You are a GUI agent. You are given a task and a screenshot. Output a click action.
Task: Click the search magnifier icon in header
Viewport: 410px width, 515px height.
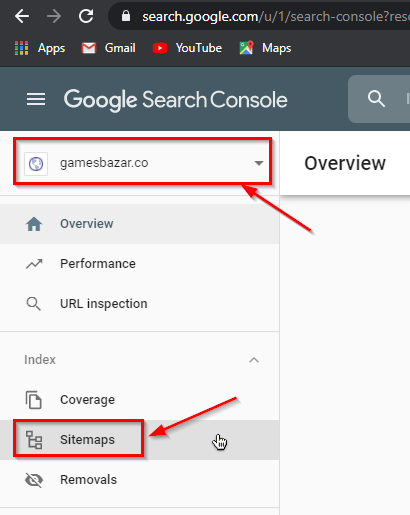[x=376, y=99]
